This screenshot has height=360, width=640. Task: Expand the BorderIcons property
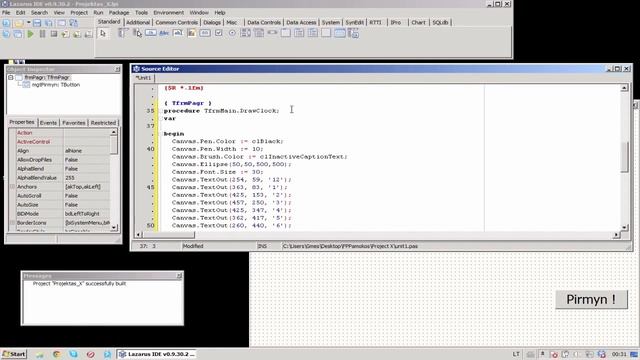click(12, 222)
